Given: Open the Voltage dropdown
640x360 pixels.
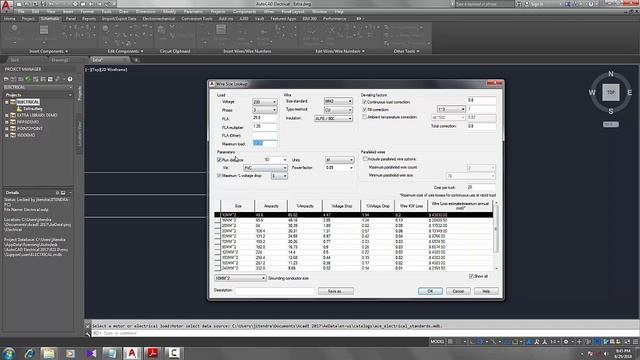Looking at the screenshot, I should pyautogui.click(x=264, y=102).
